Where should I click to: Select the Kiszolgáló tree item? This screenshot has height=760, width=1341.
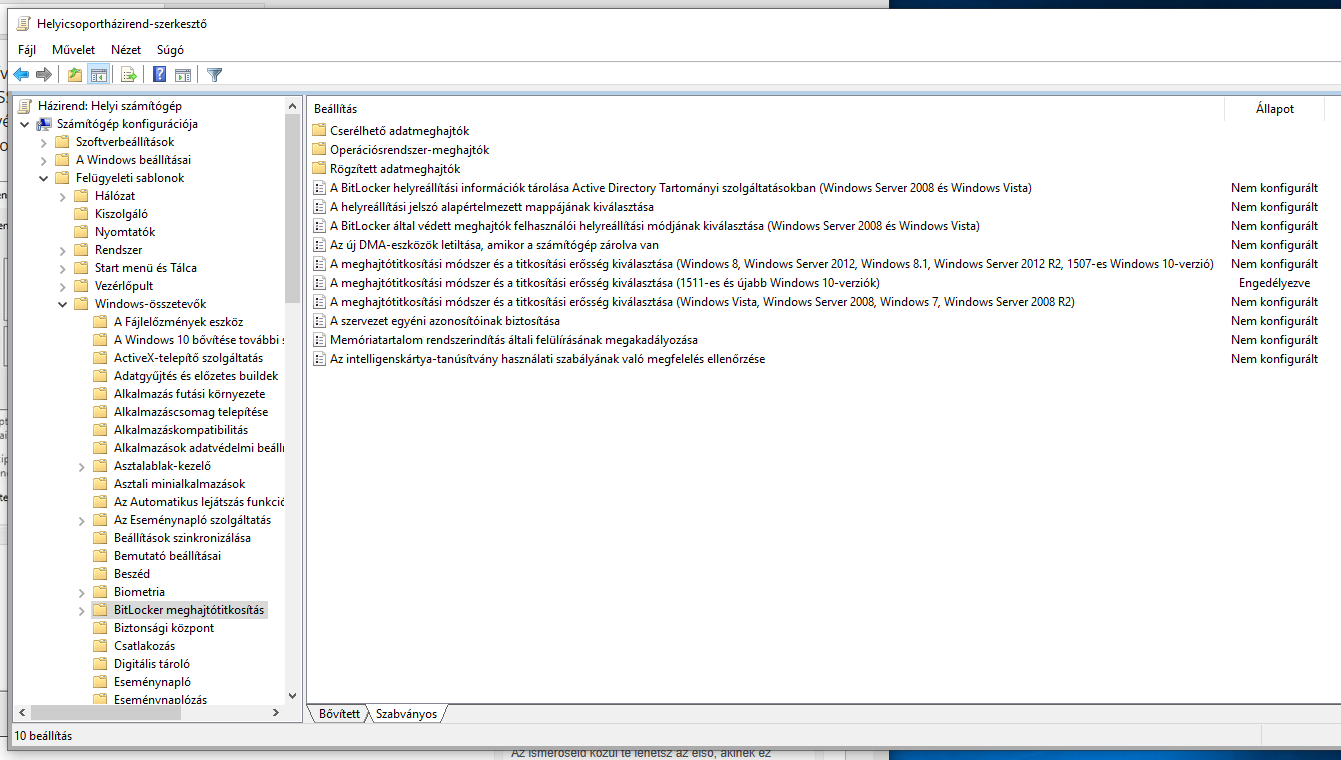click(121, 214)
